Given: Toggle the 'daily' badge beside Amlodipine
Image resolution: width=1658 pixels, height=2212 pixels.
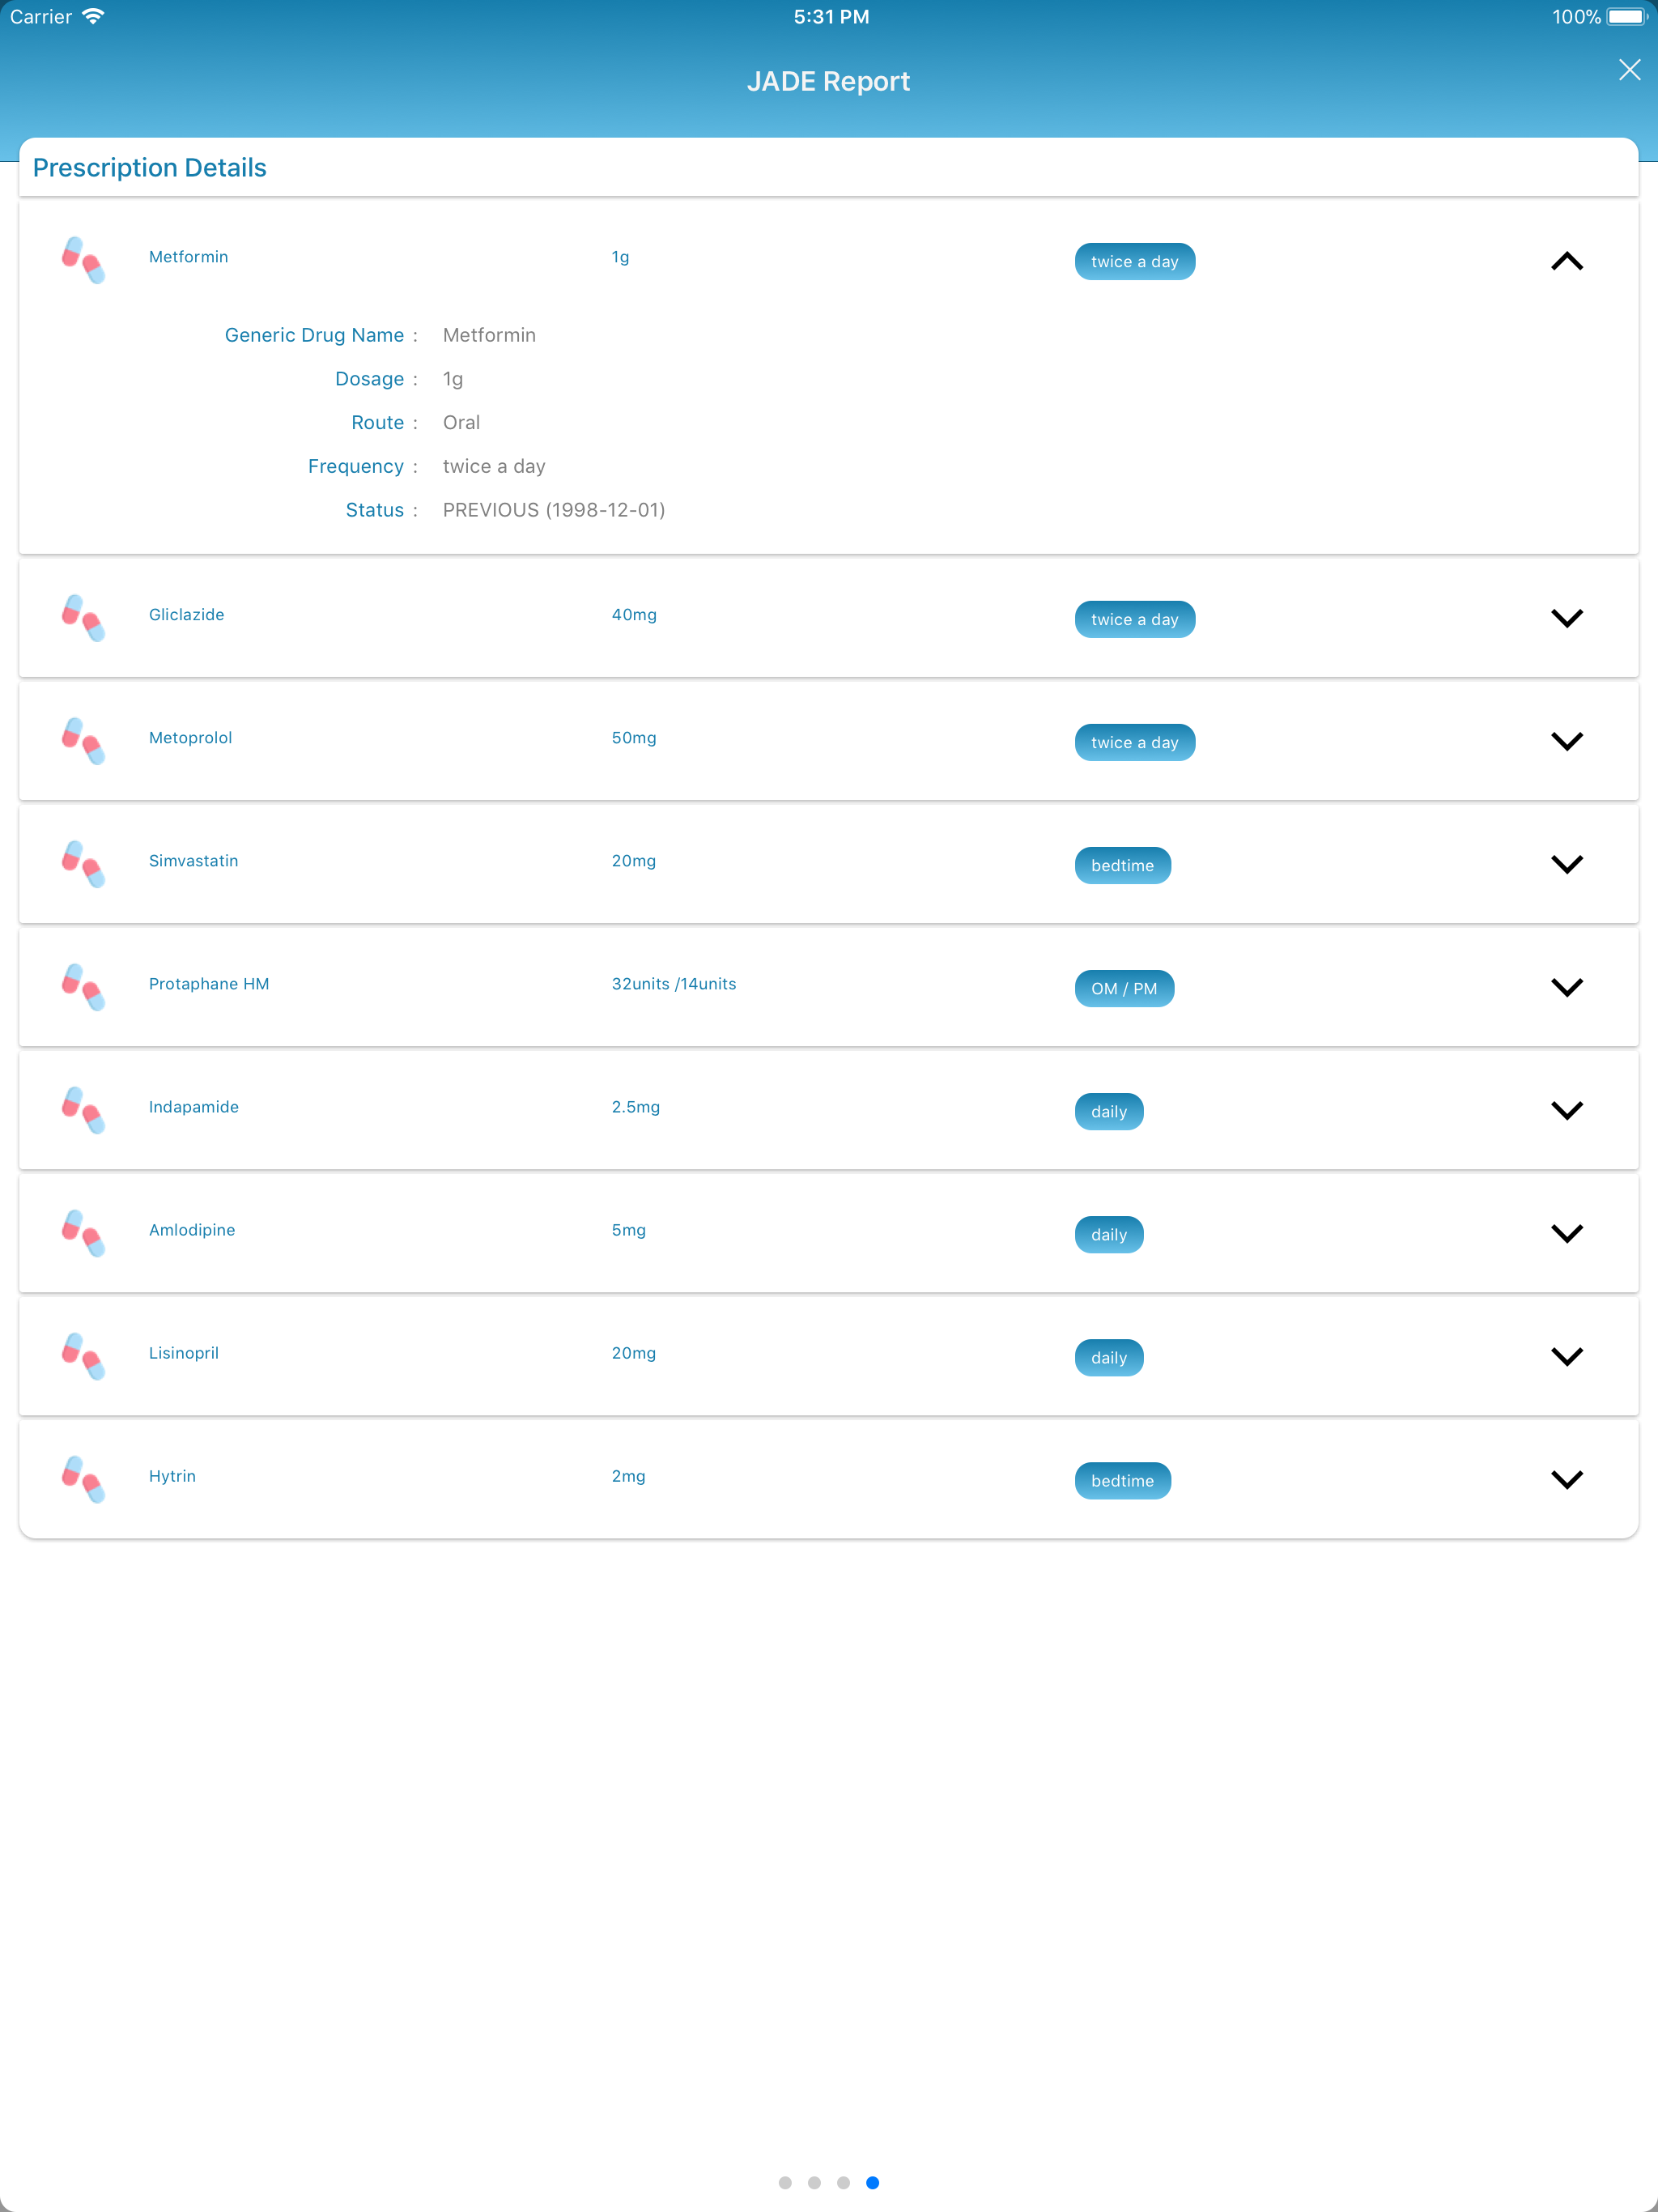Looking at the screenshot, I should pyautogui.click(x=1109, y=1234).
